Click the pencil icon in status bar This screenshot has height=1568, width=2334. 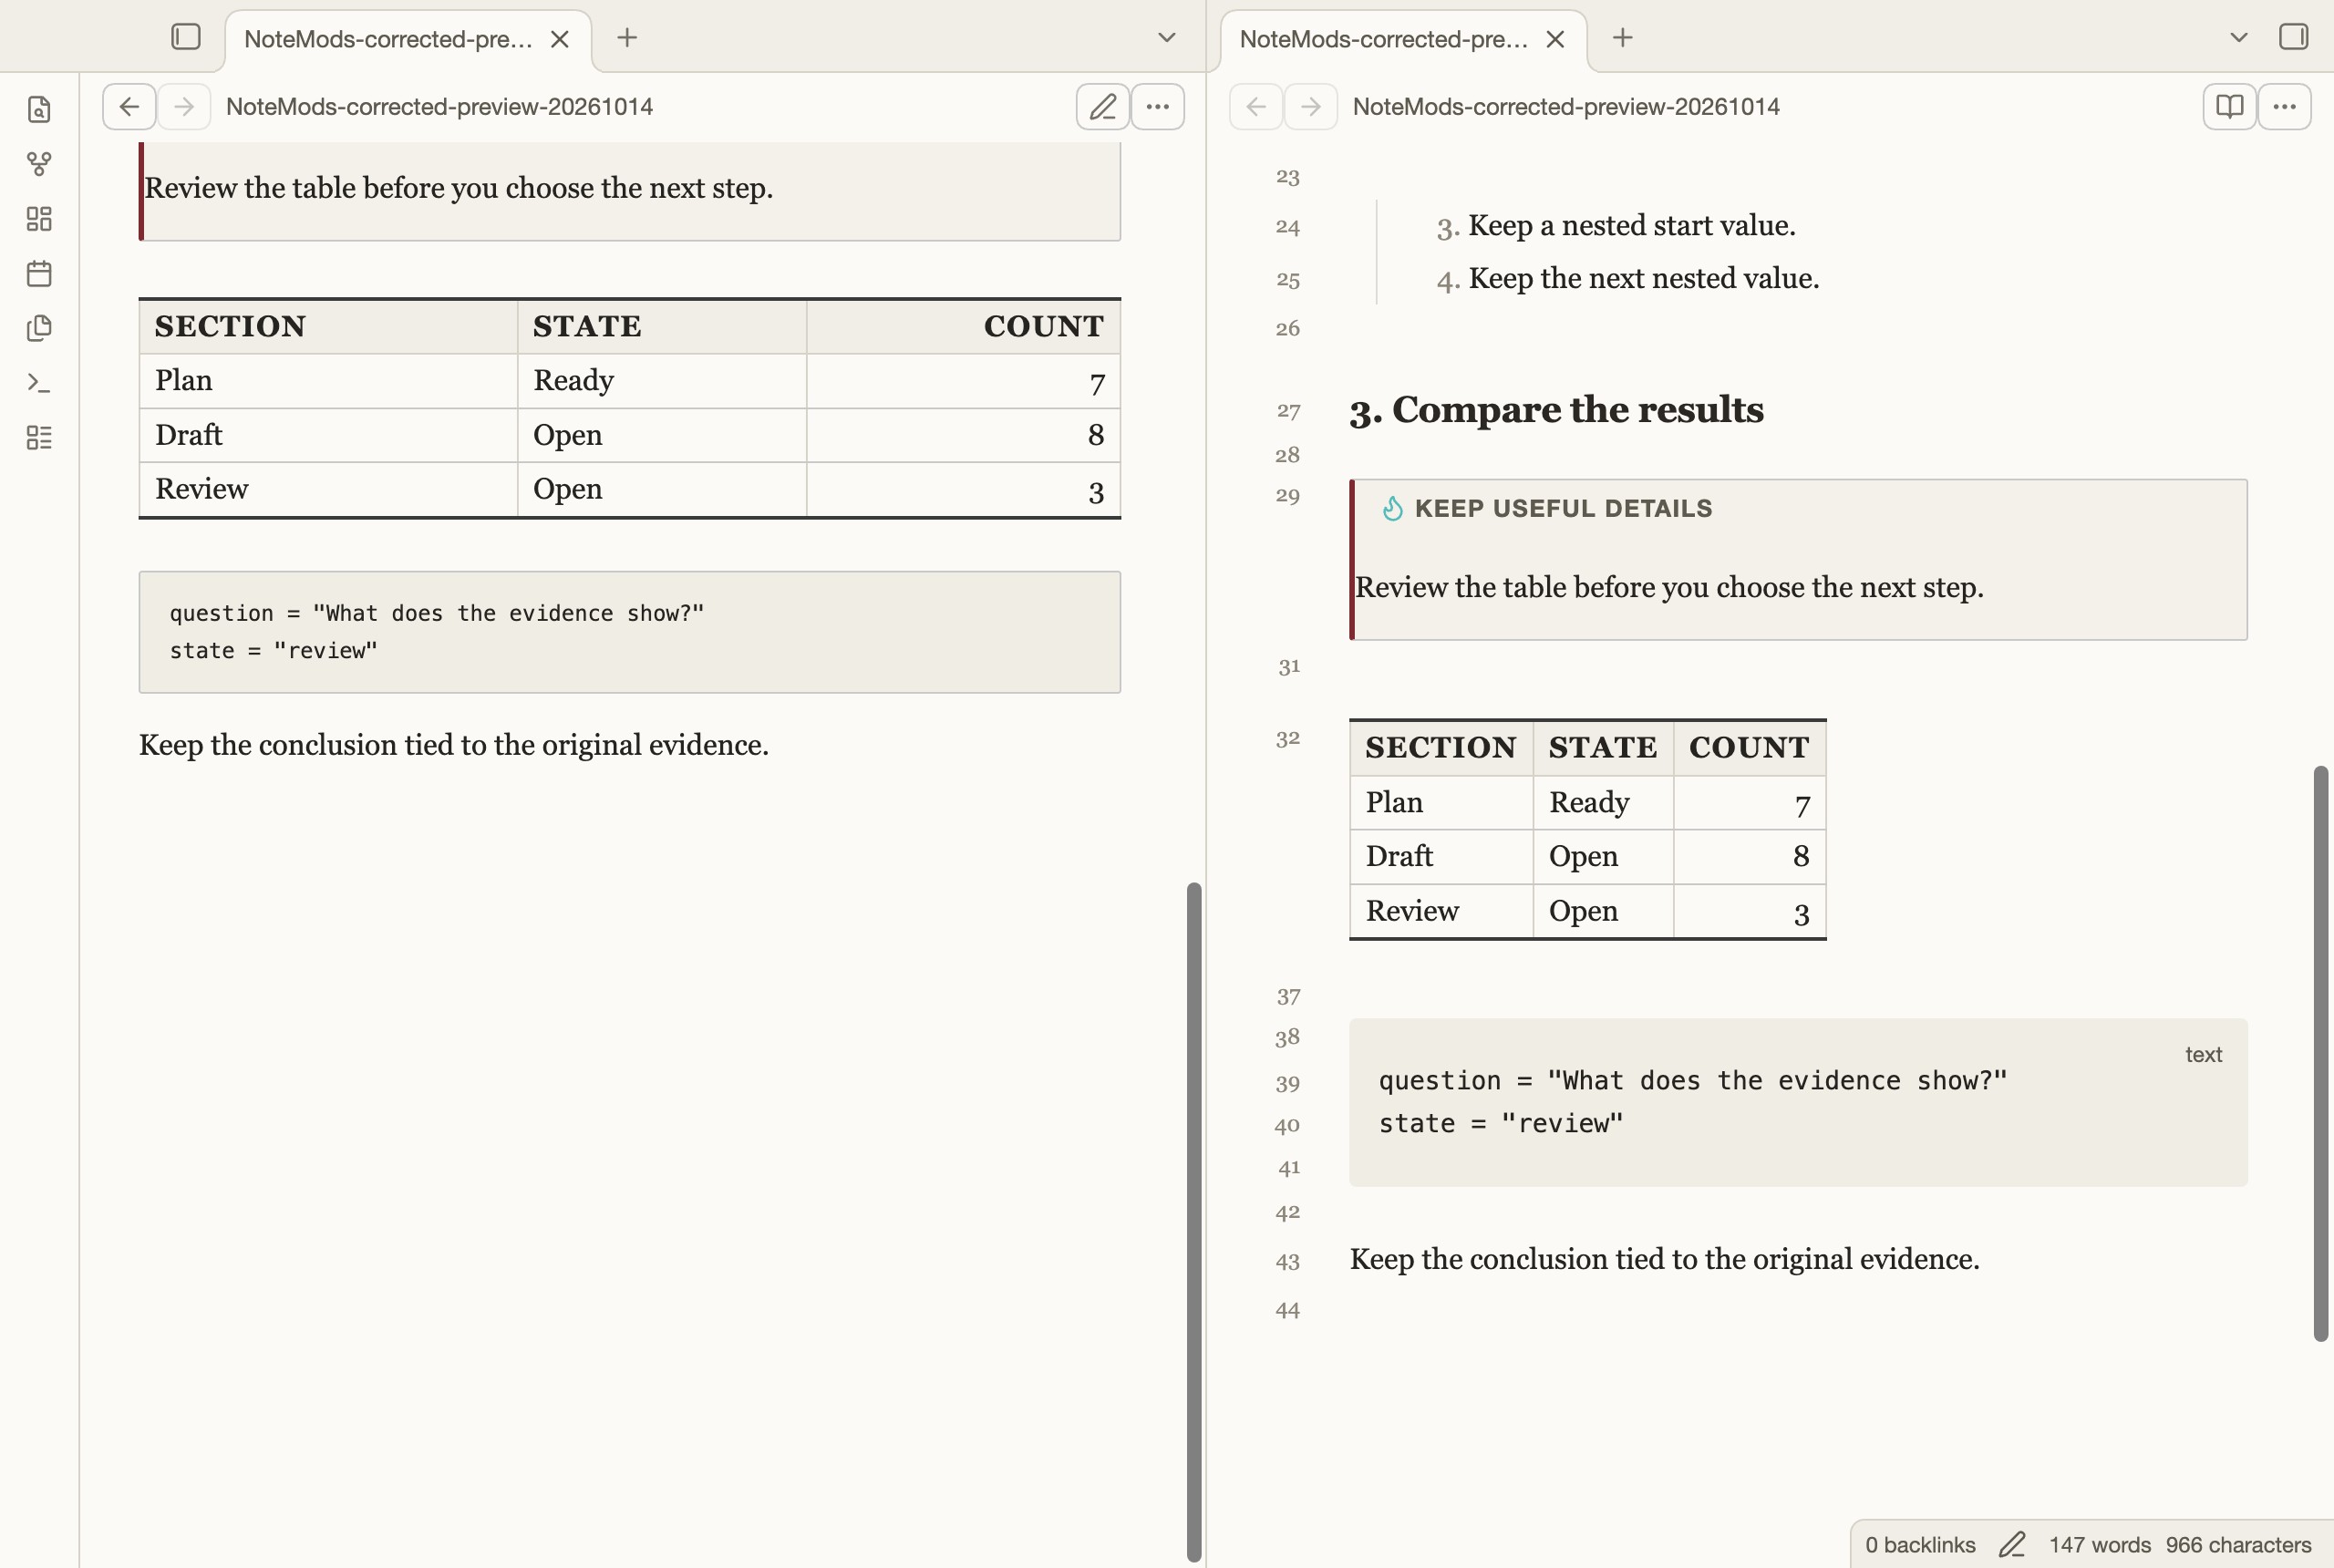tap(2012, 1544)
